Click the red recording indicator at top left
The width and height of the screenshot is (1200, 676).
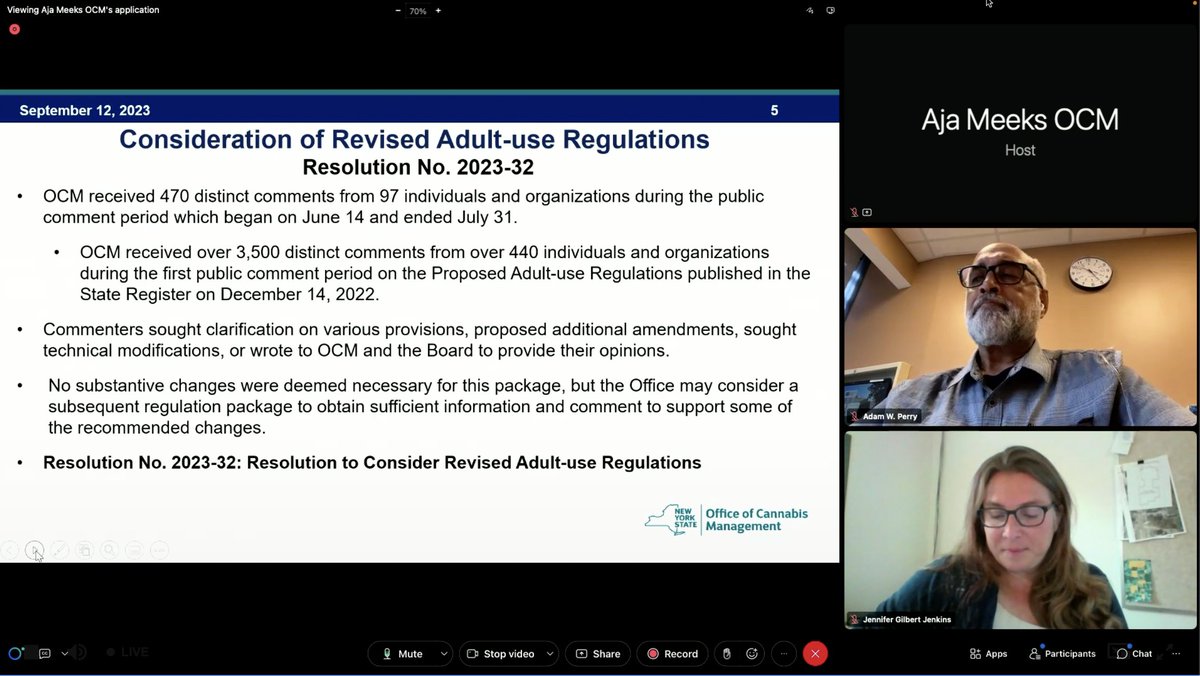[14, 30]
